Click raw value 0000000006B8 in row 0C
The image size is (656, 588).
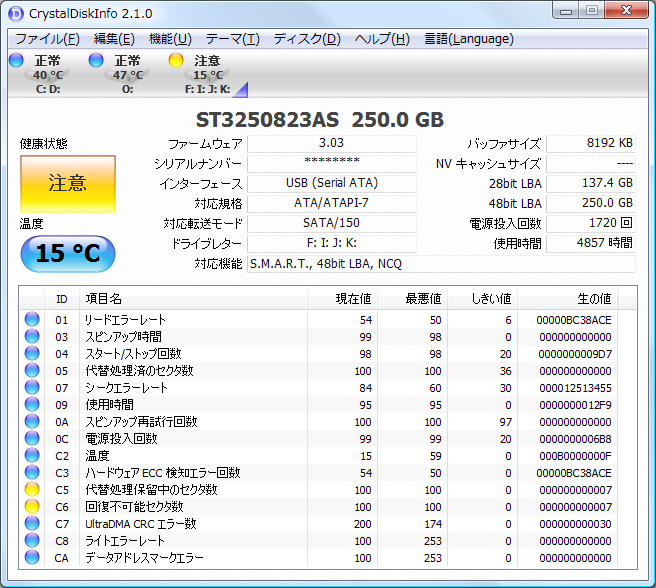(x=575, y=439)
